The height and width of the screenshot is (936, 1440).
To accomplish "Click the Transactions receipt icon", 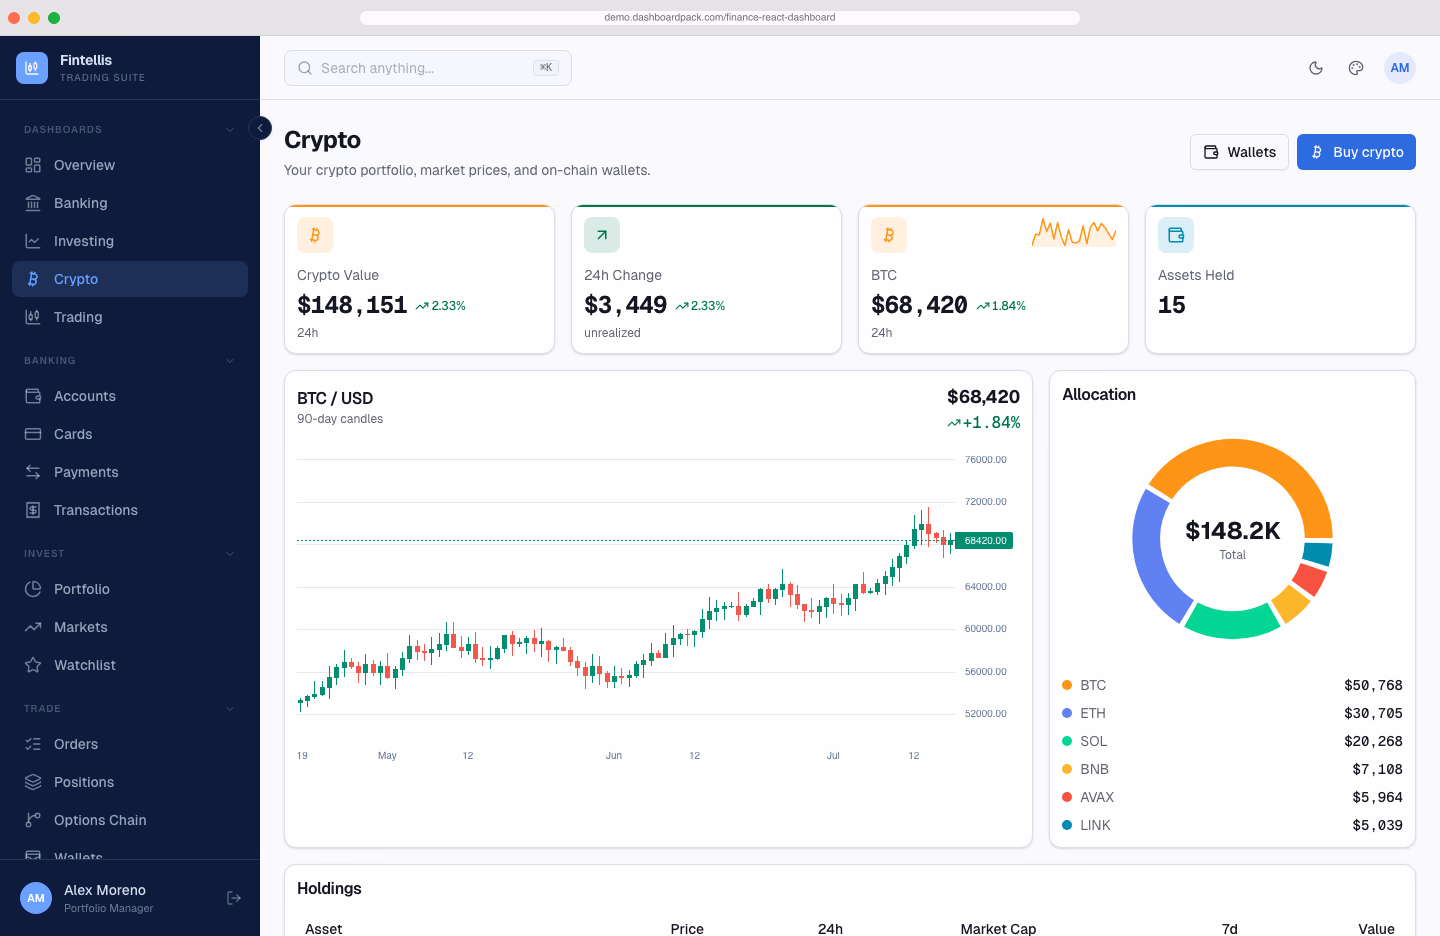I will [33, 510].
